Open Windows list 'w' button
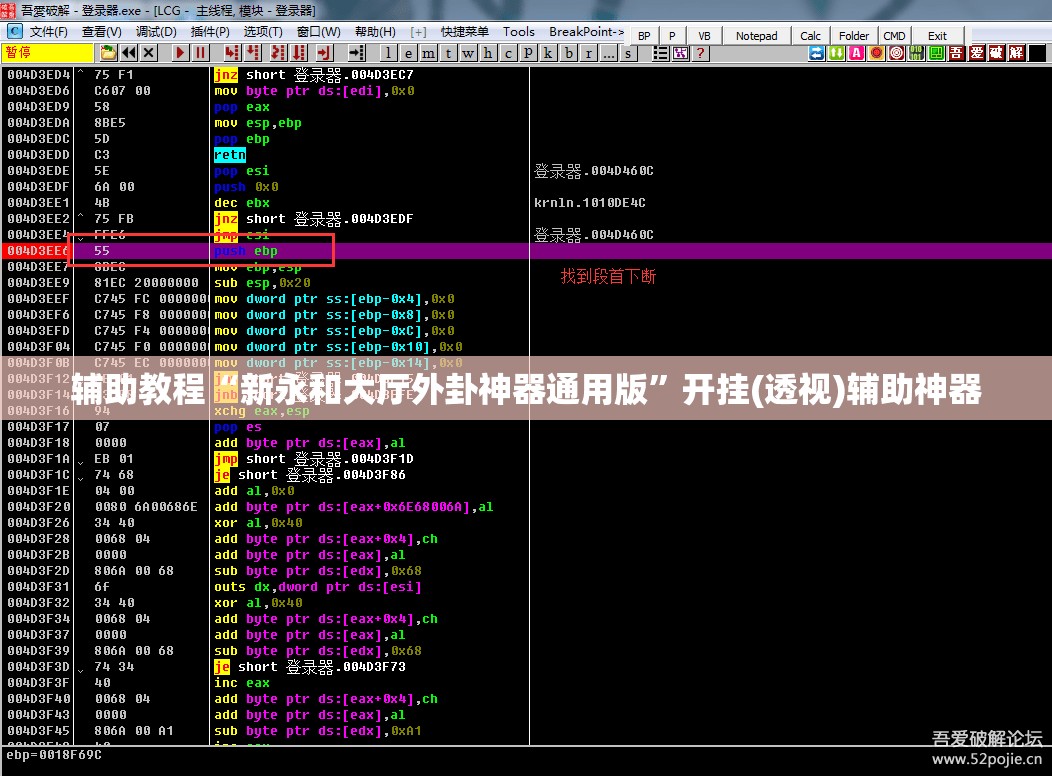This screenshot has height=776, width=1052. pos(468,53)
